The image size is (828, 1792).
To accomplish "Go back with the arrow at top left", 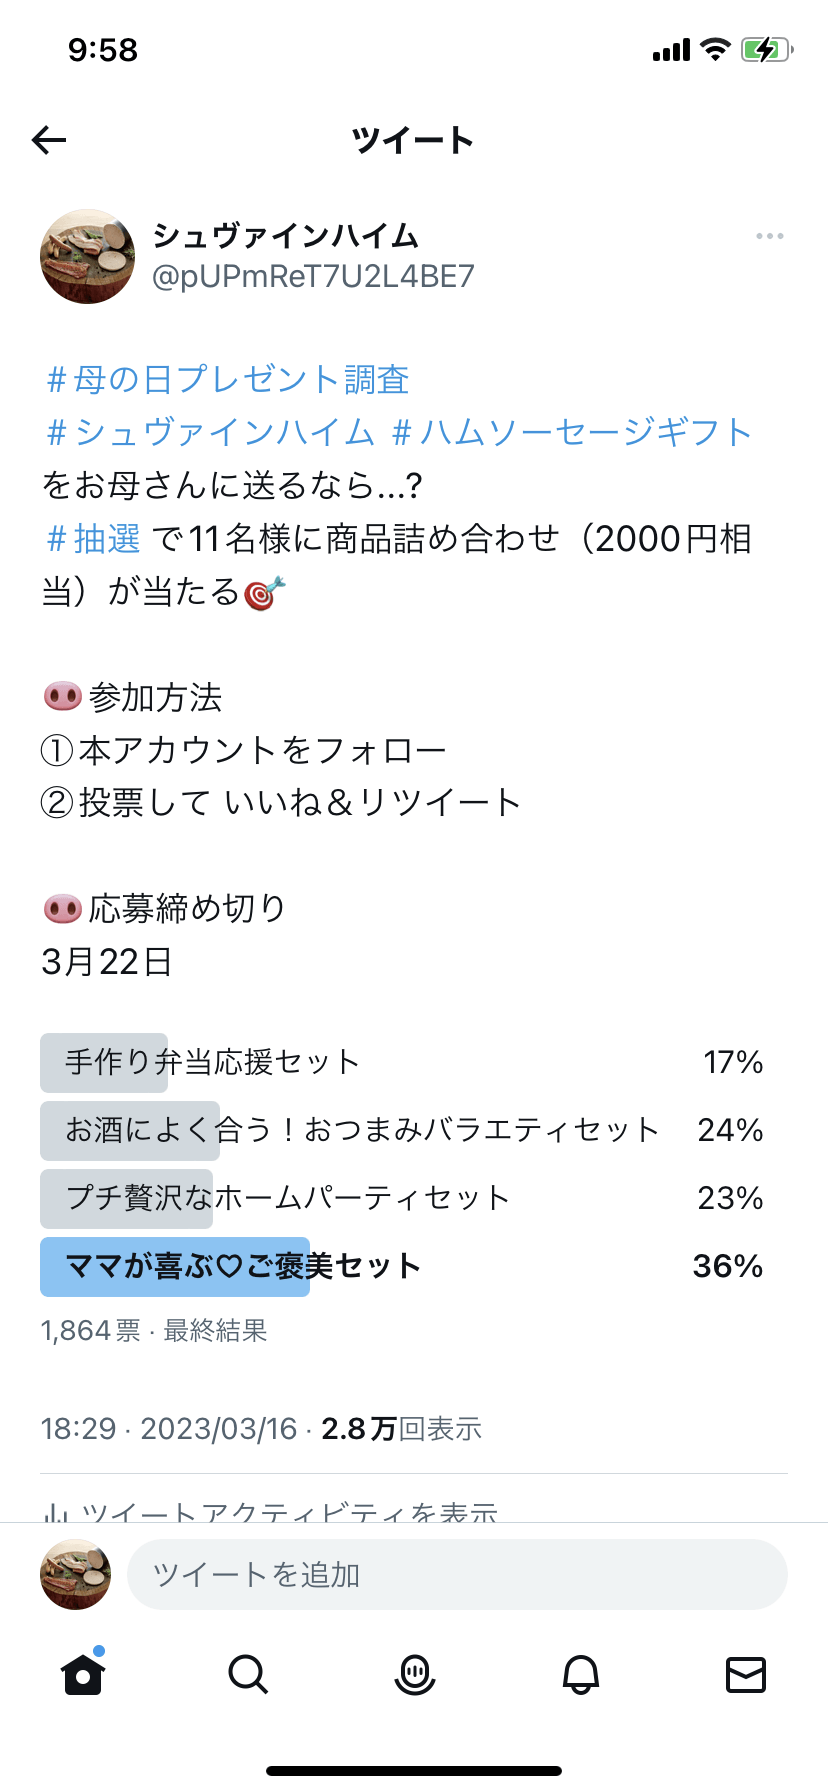I will [48, 140].
